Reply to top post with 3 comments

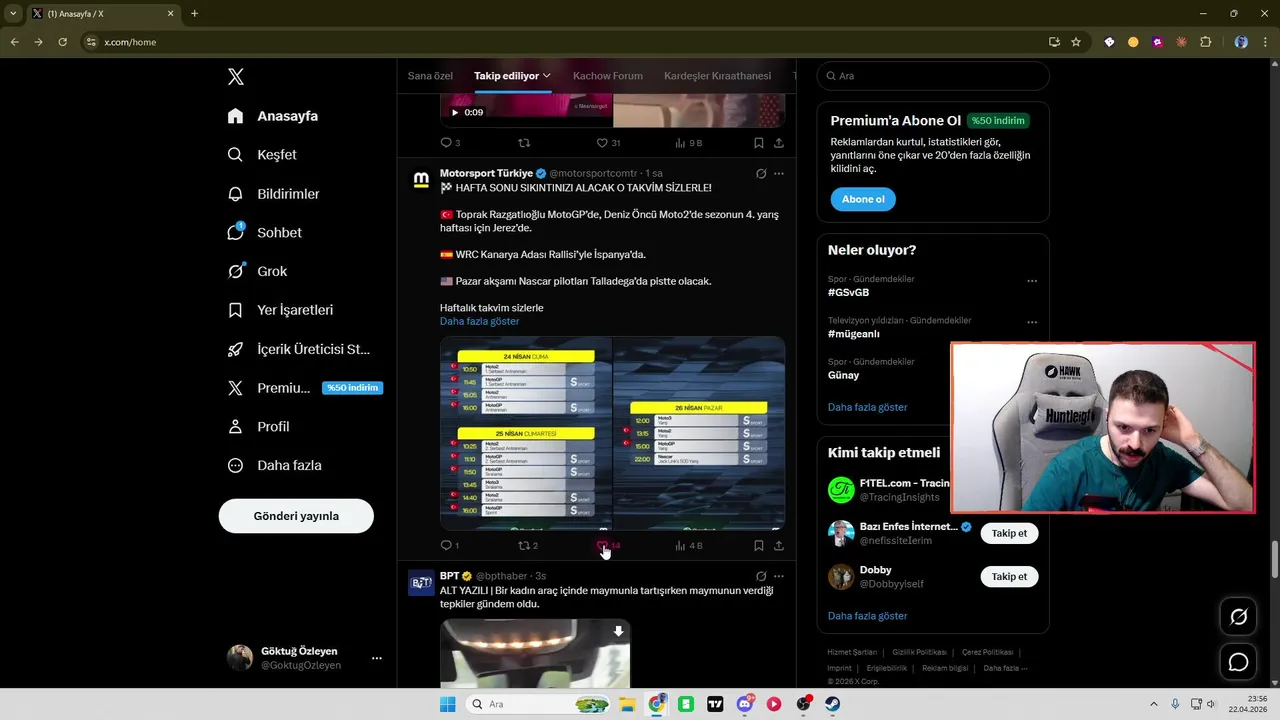[450, 143]
